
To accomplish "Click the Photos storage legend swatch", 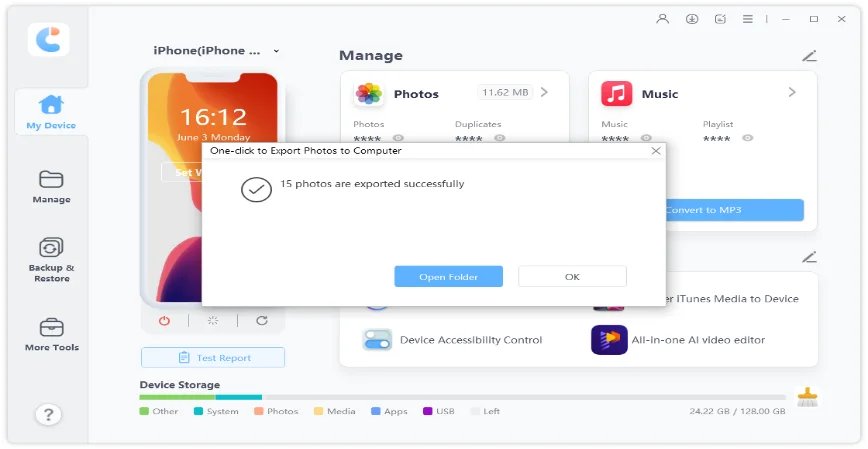I will 259,411.
